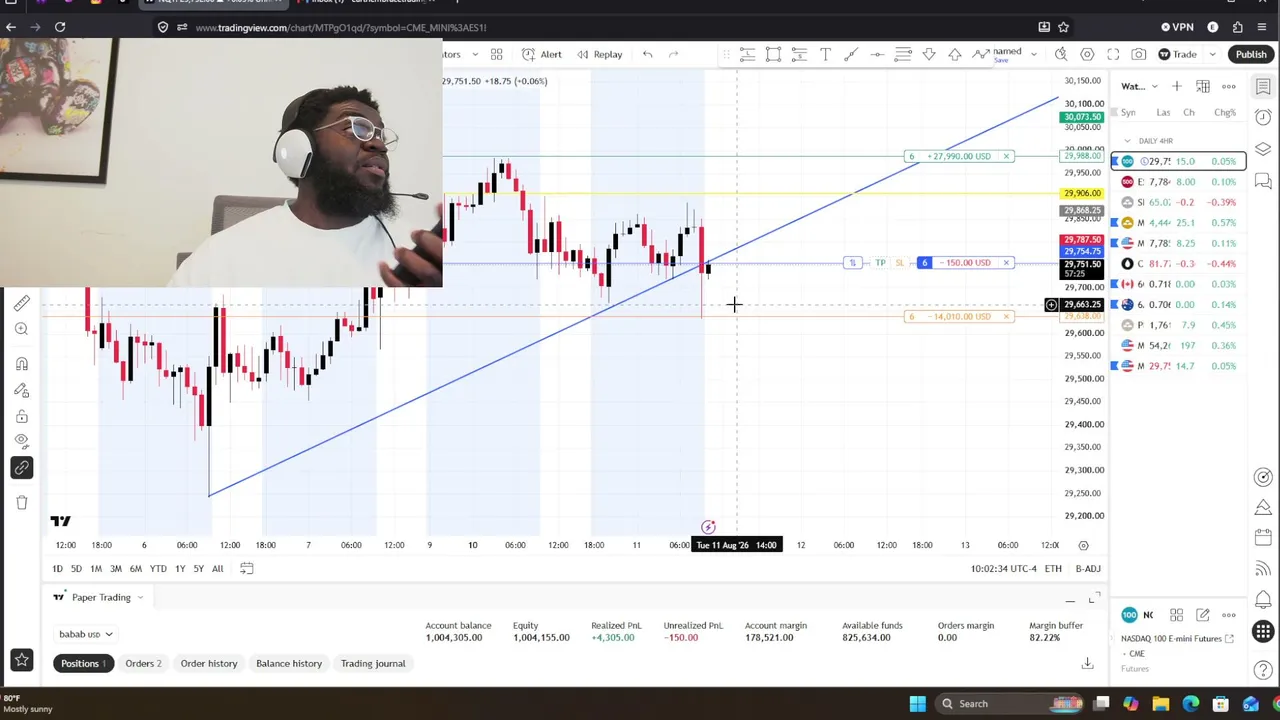The image size is (1280, 720).
Task: Download trading data export icon
Action: (1087, 663)
